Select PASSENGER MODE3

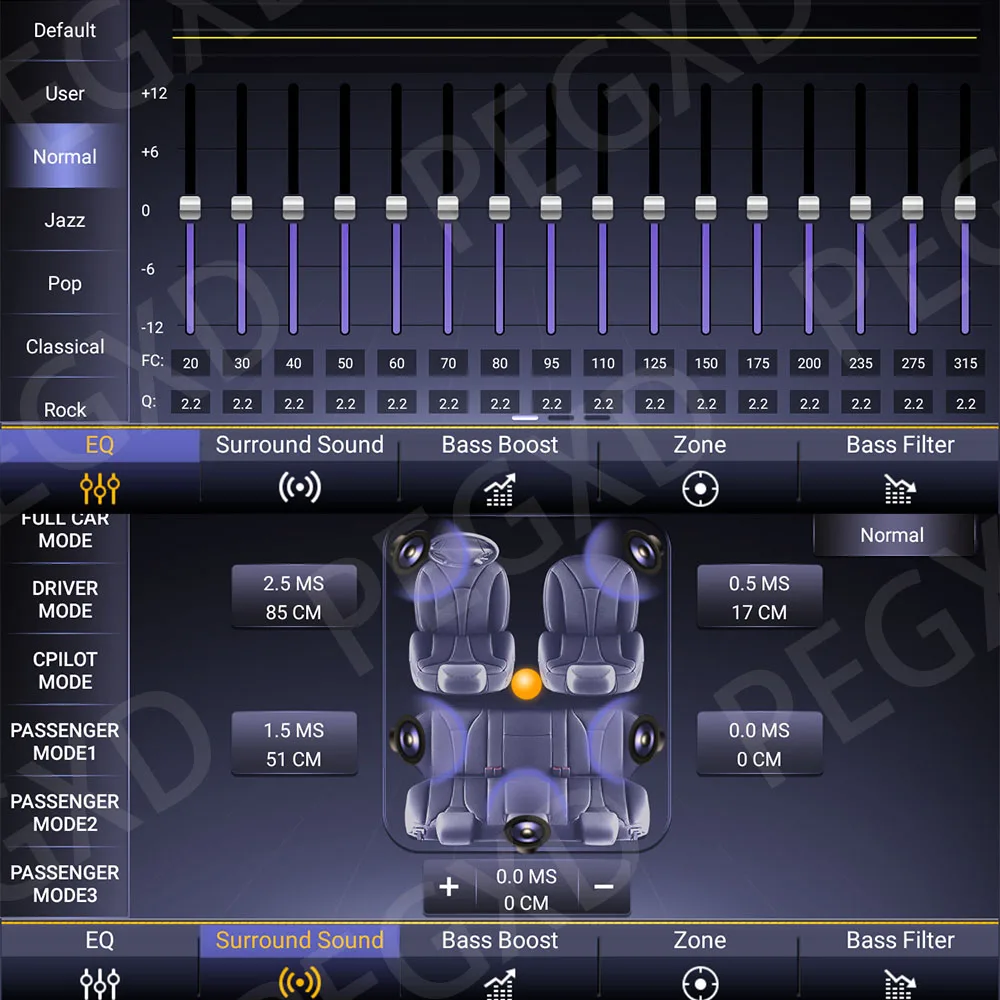pyautogui.click(x=65, y=884)
